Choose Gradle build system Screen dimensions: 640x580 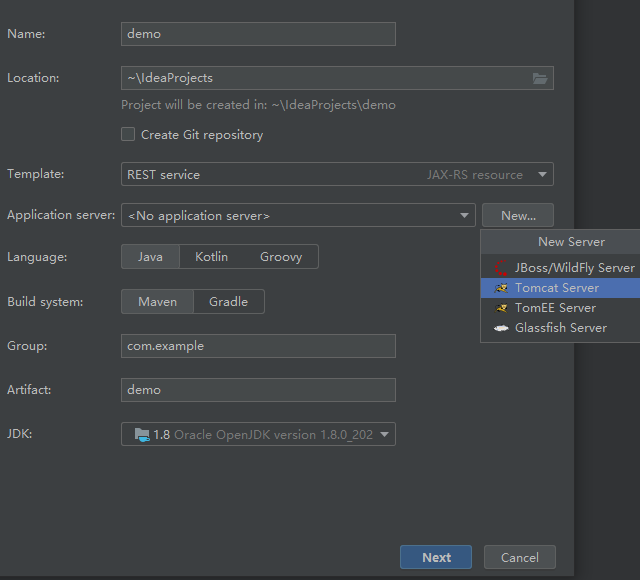(x=229, y=302)
